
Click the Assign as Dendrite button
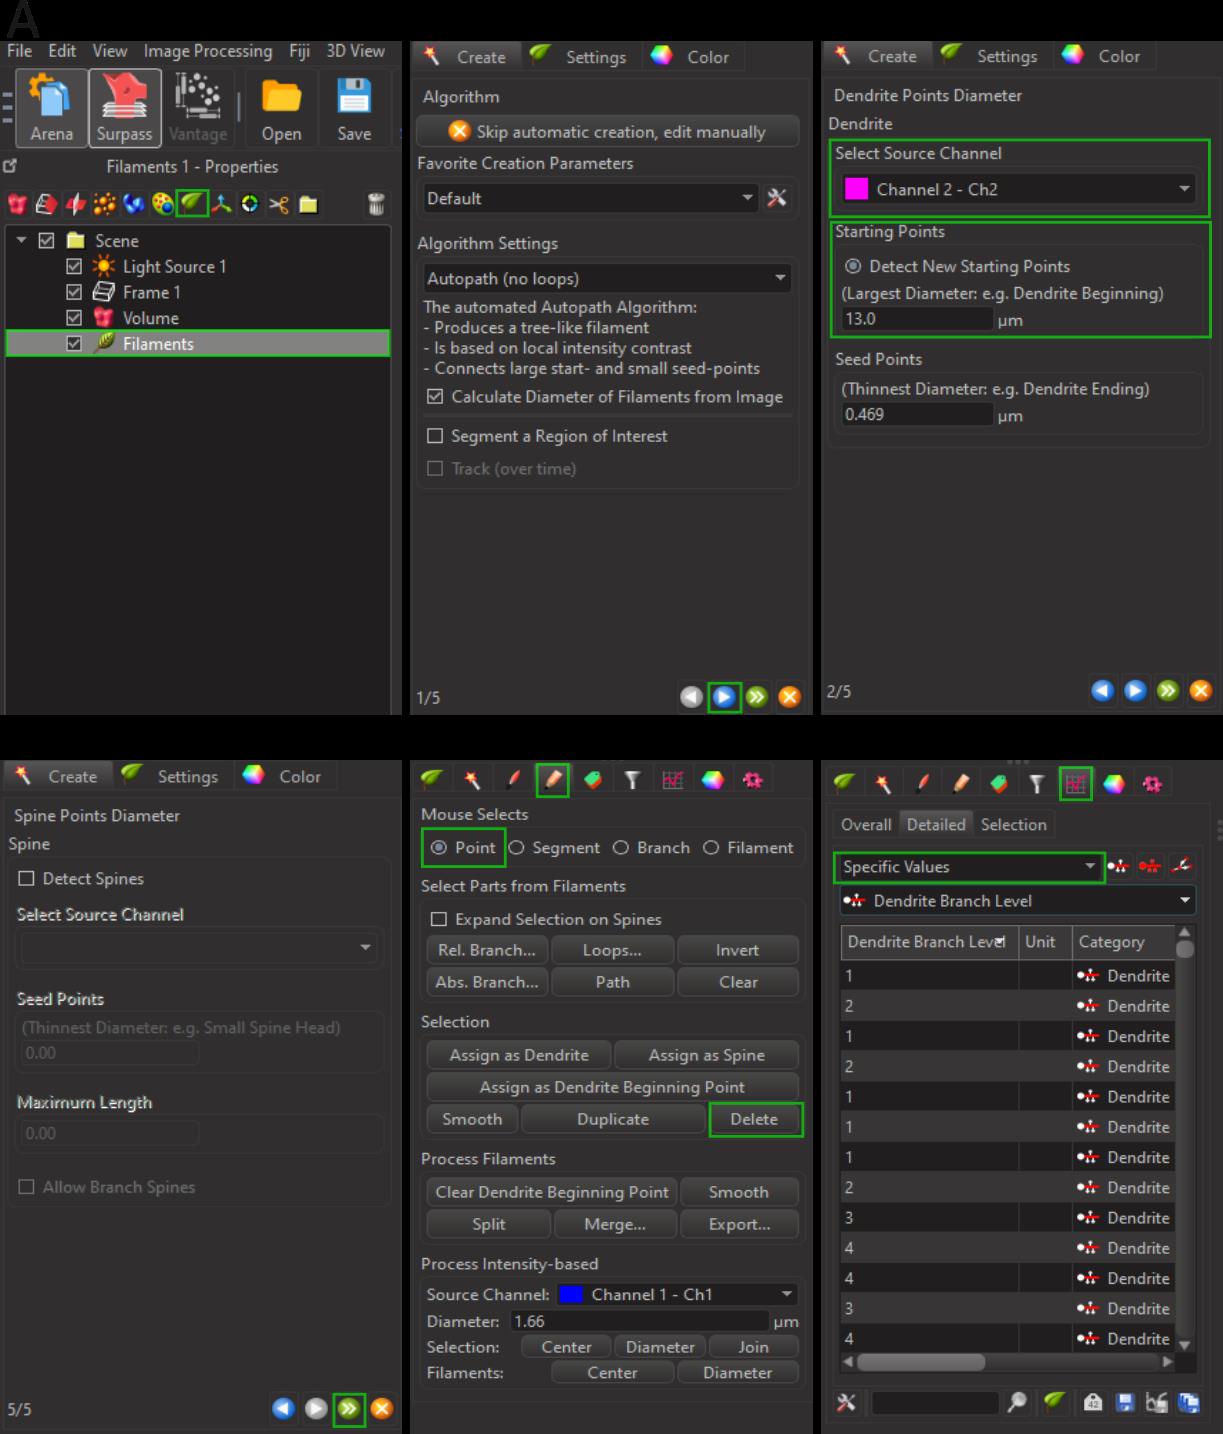(518, 1055)
